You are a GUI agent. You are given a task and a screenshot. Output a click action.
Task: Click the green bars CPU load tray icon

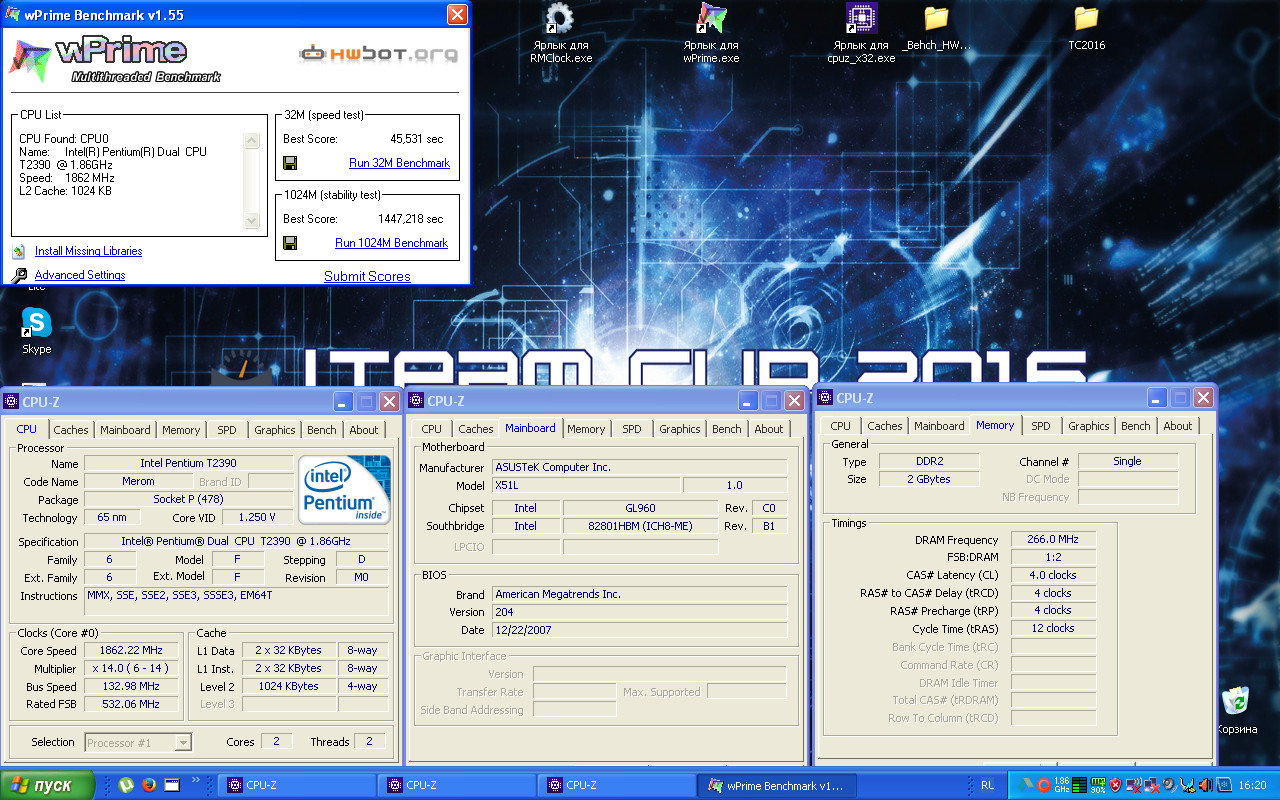1079,785
